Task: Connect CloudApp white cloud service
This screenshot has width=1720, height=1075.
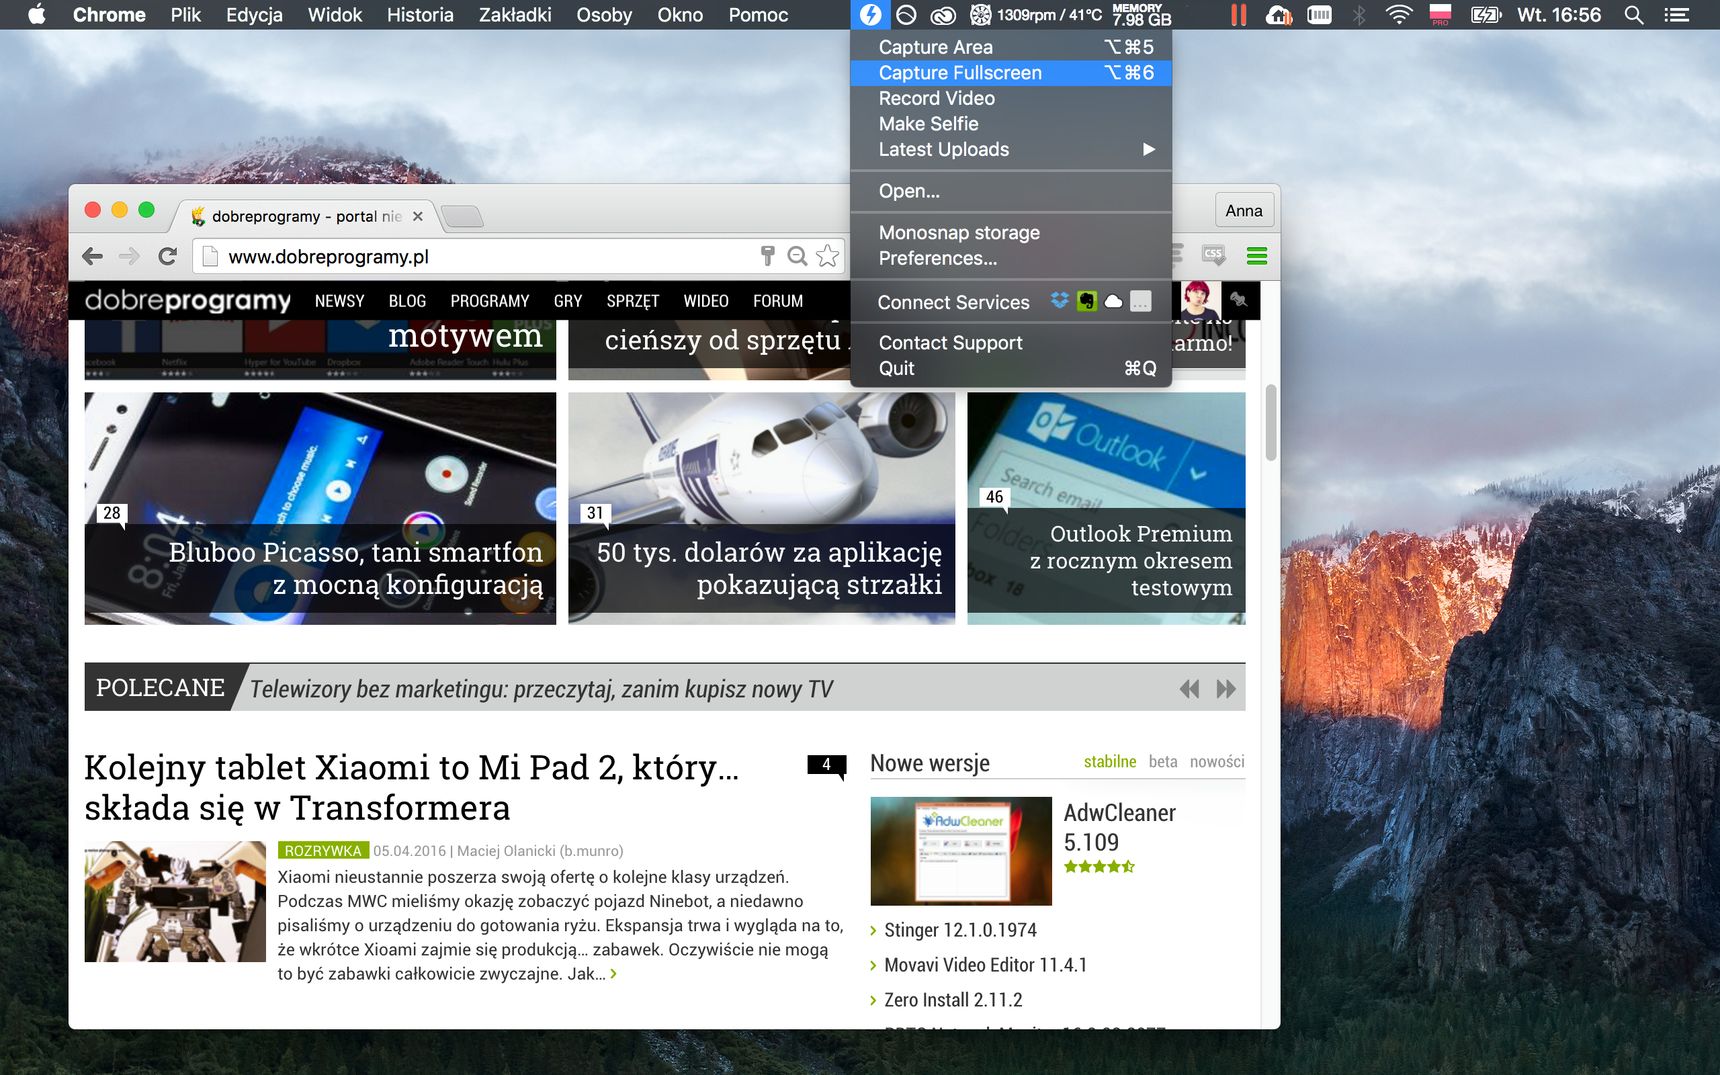Action: pyautogui.click(x=1113, y=301)
